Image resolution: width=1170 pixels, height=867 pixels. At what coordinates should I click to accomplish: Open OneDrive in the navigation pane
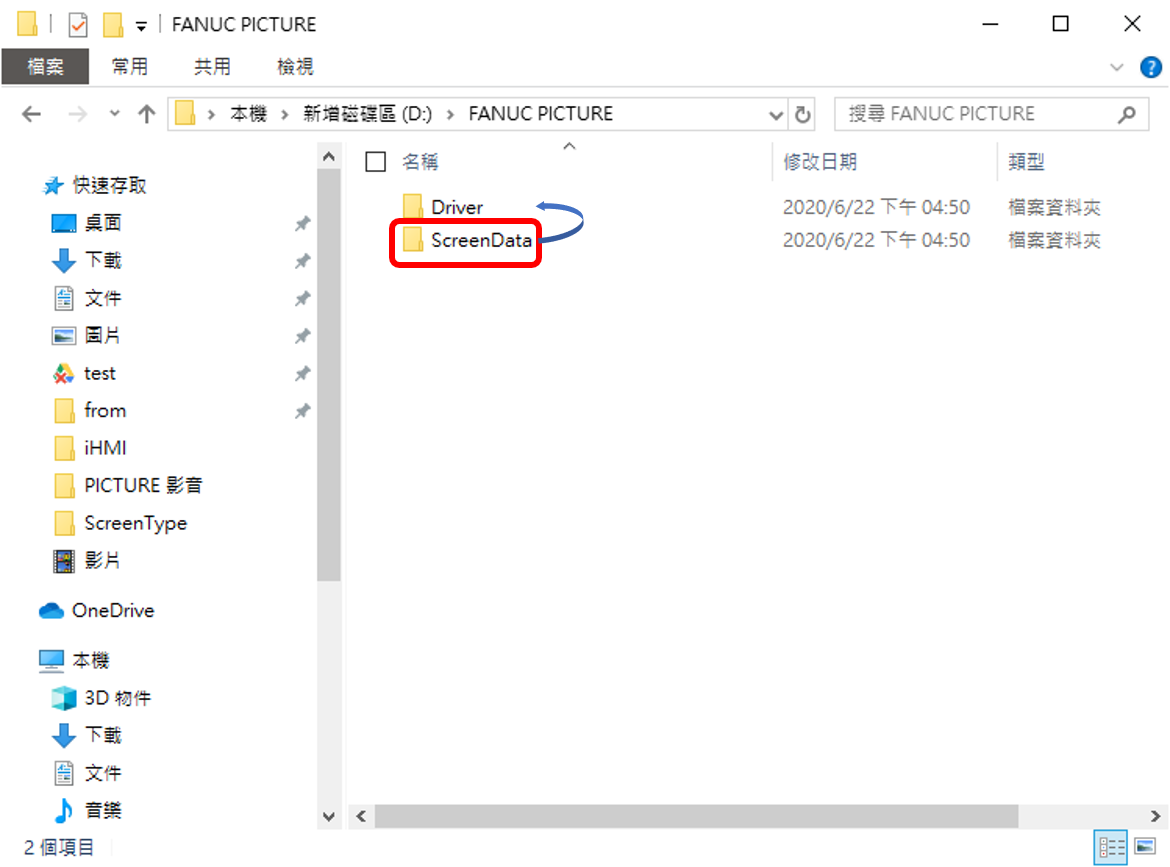(x=112, y=610)
